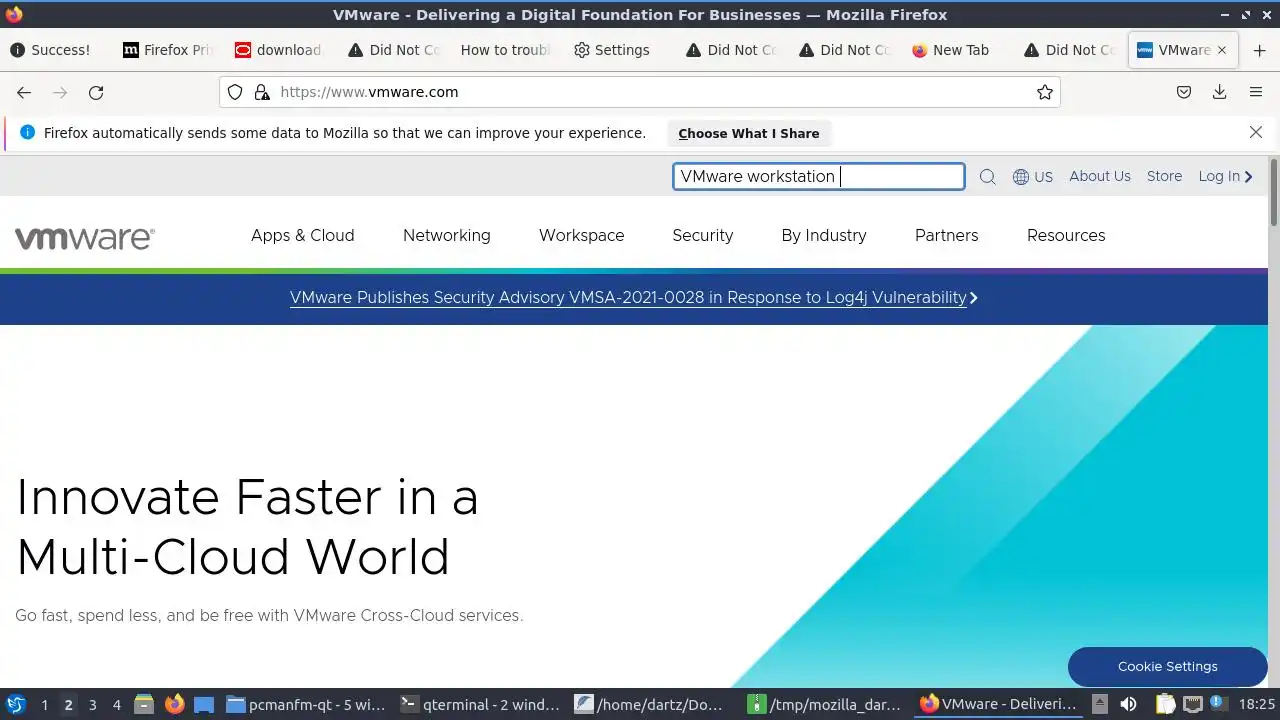The height and width of the screenshot is (720, 1280).
Task: Click the padlock site security icon
Action: click(262, 92)
